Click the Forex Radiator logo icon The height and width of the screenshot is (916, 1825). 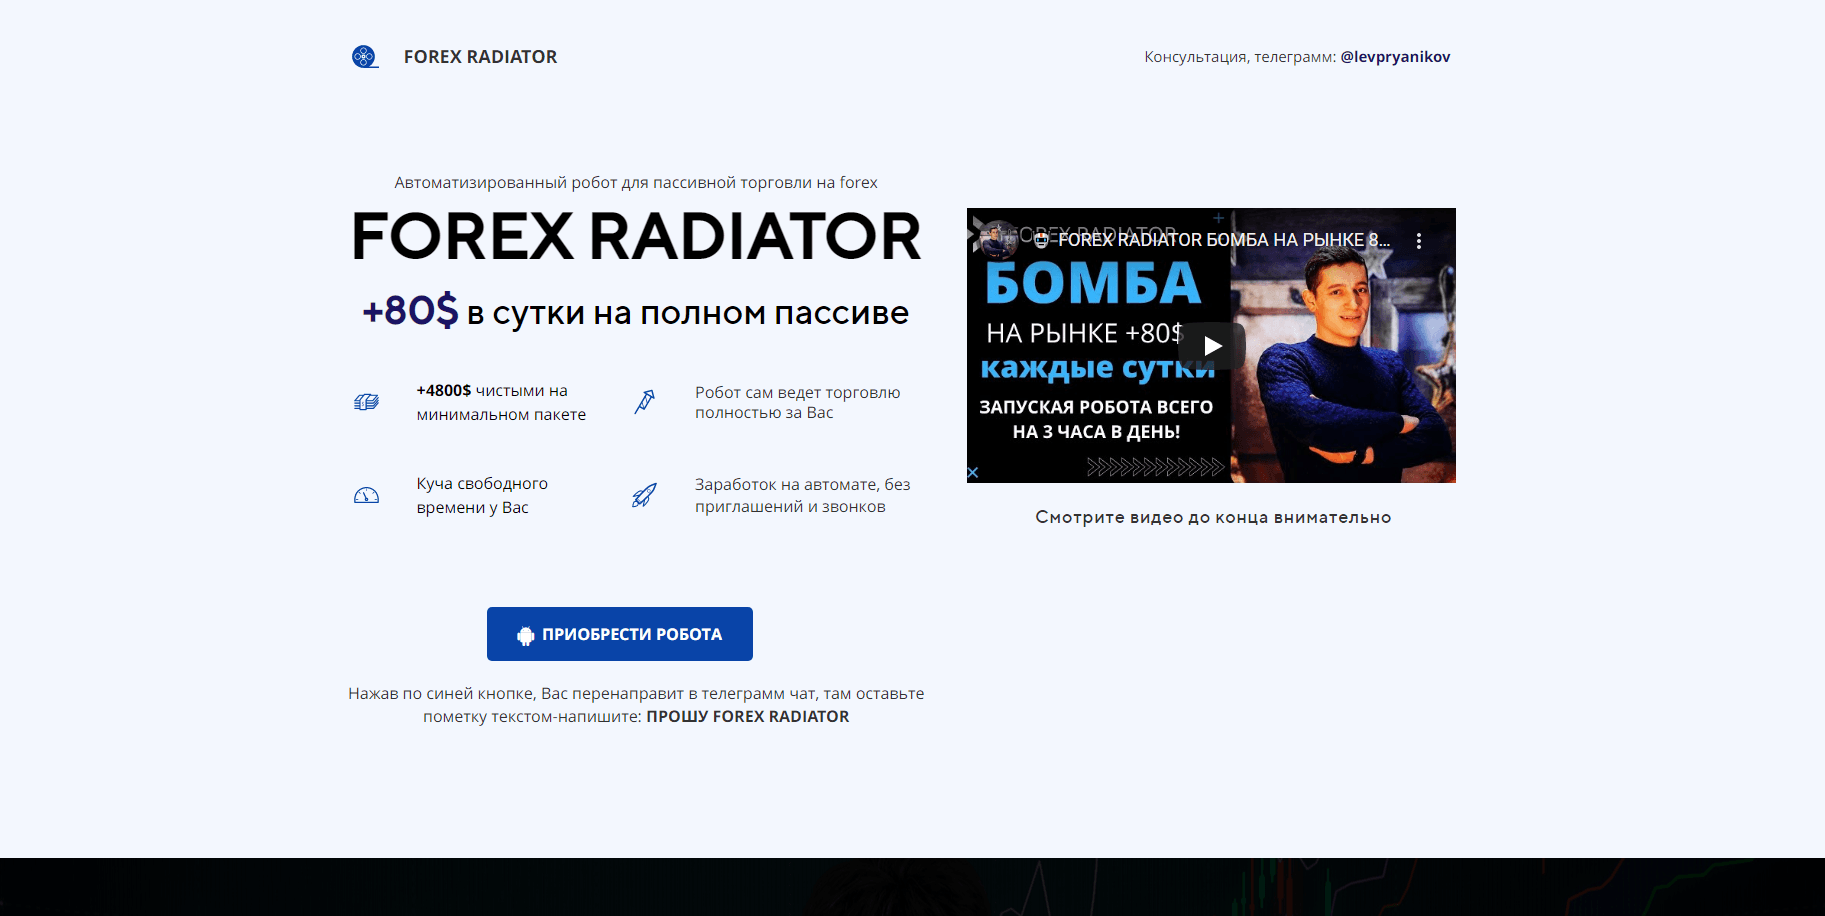[365, 57]
